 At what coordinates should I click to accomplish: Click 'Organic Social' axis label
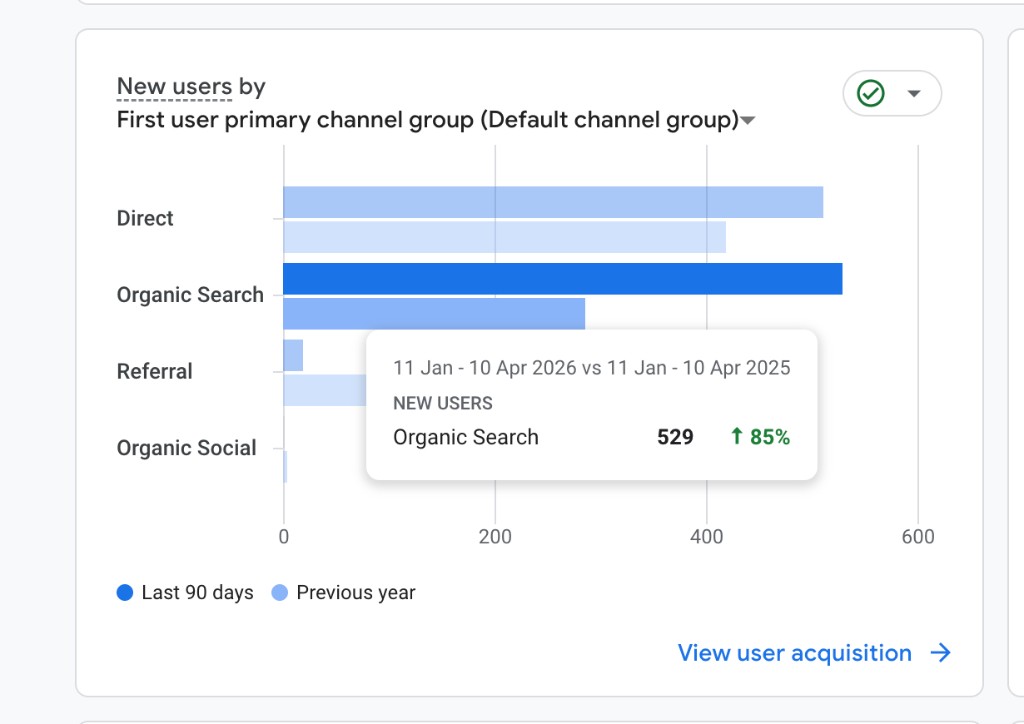(x=187, y=448)
